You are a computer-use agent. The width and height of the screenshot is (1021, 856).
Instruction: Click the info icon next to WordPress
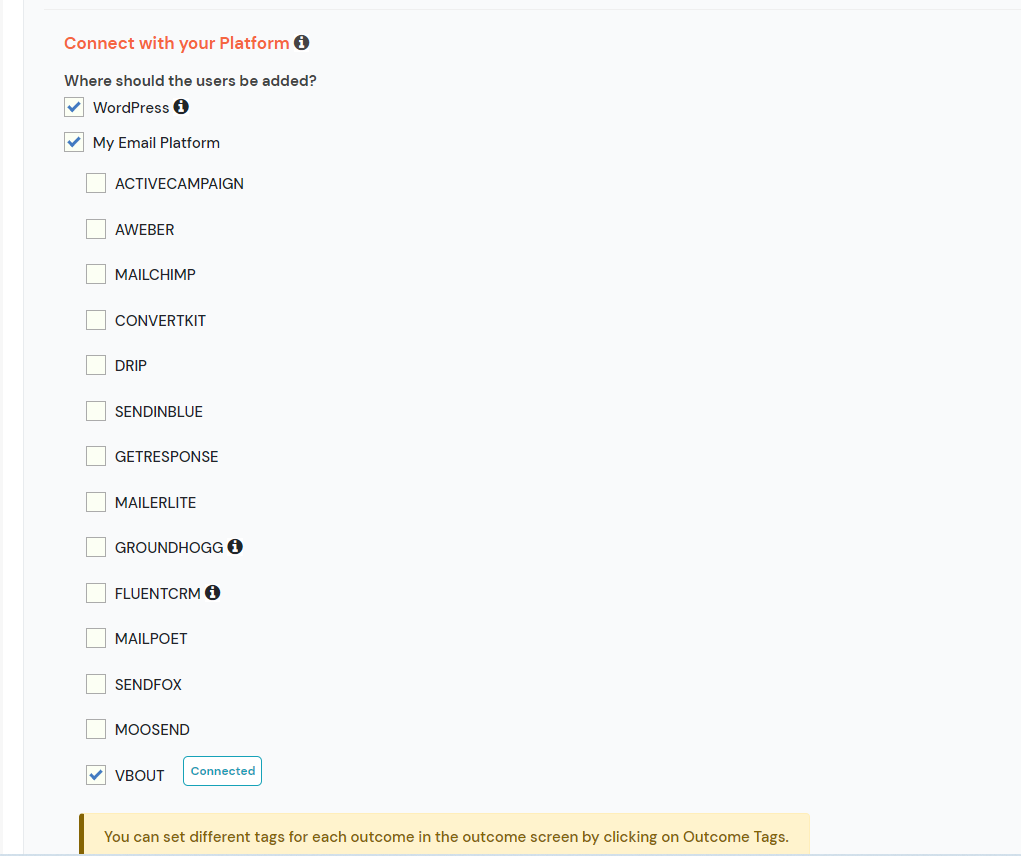[x=181, y=106]
